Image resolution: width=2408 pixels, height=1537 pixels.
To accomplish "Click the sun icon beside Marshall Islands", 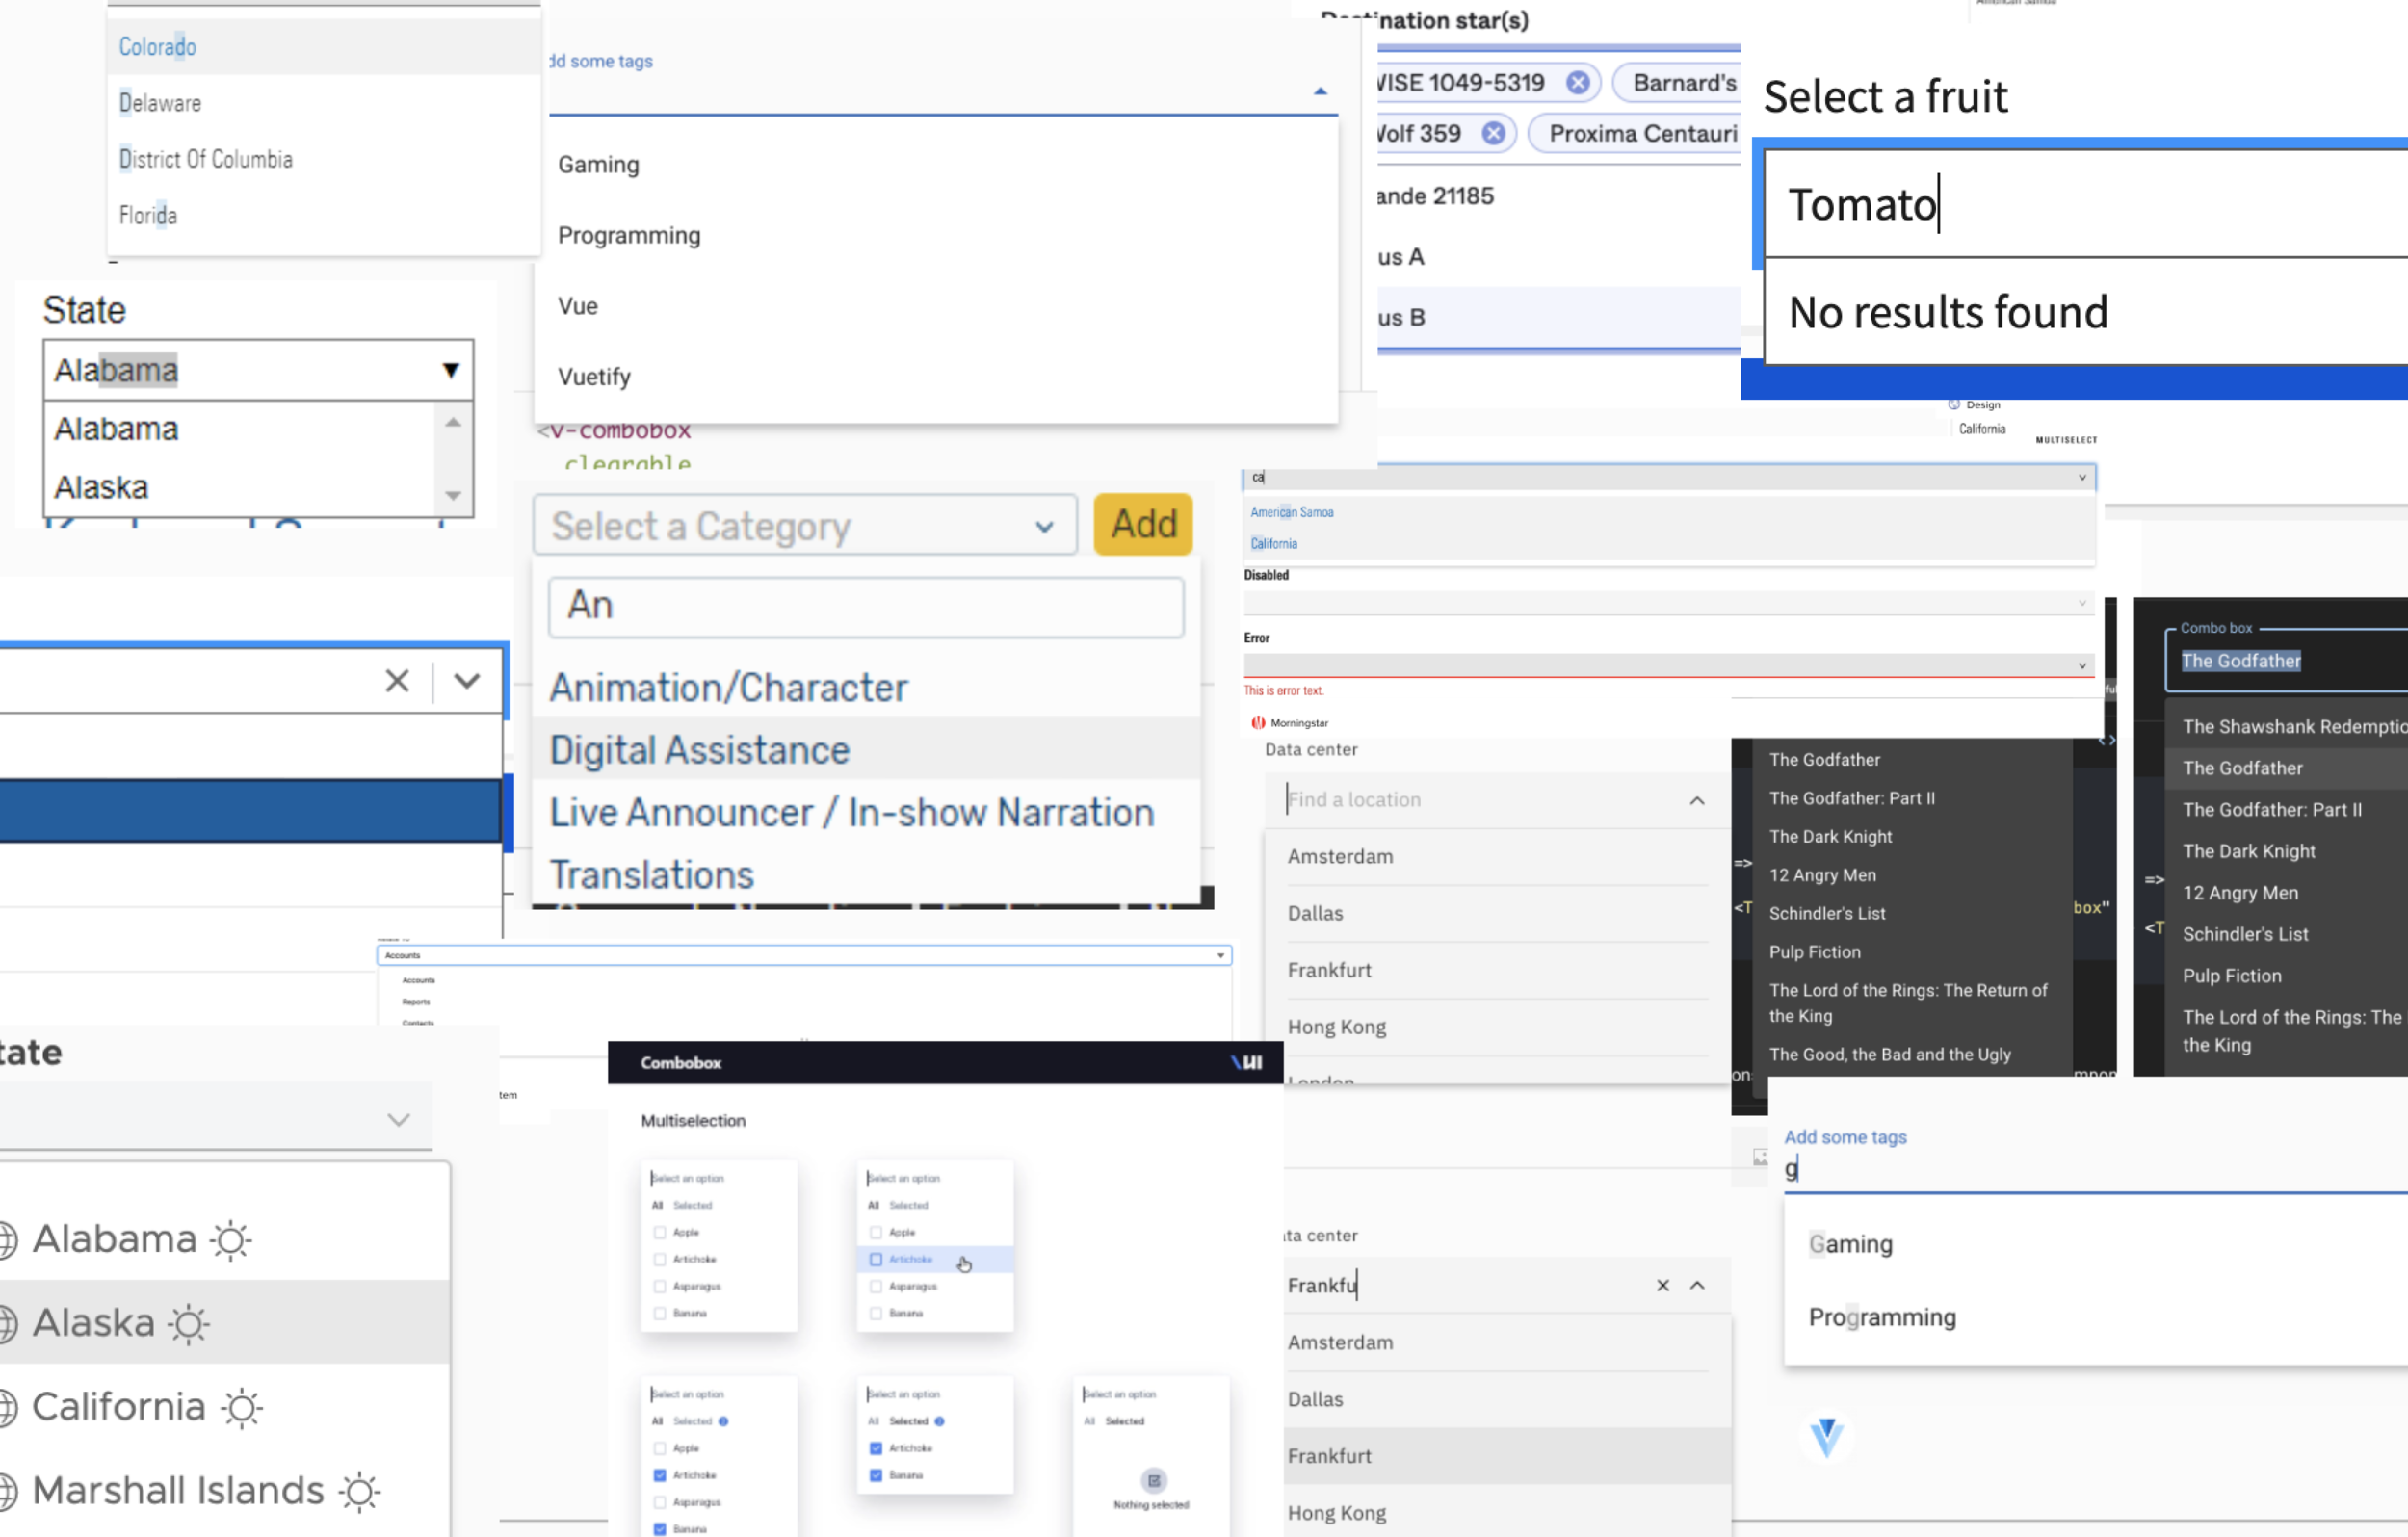I will pyautogui.click(x=359, y=1491).
